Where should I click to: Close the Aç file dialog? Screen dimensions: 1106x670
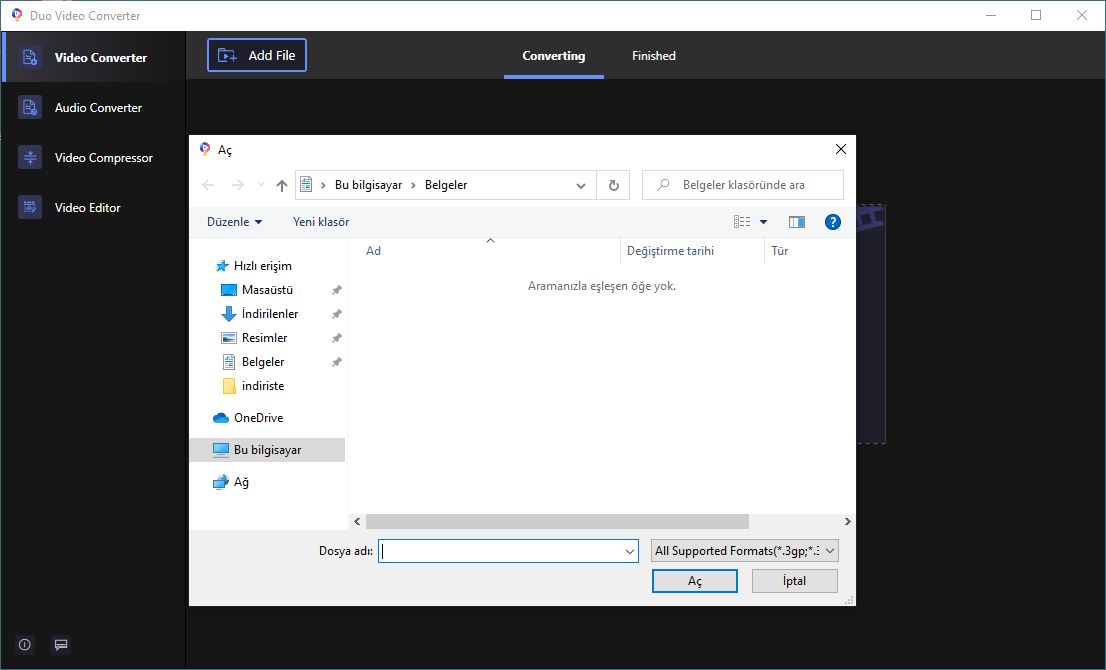pos(841,149)
